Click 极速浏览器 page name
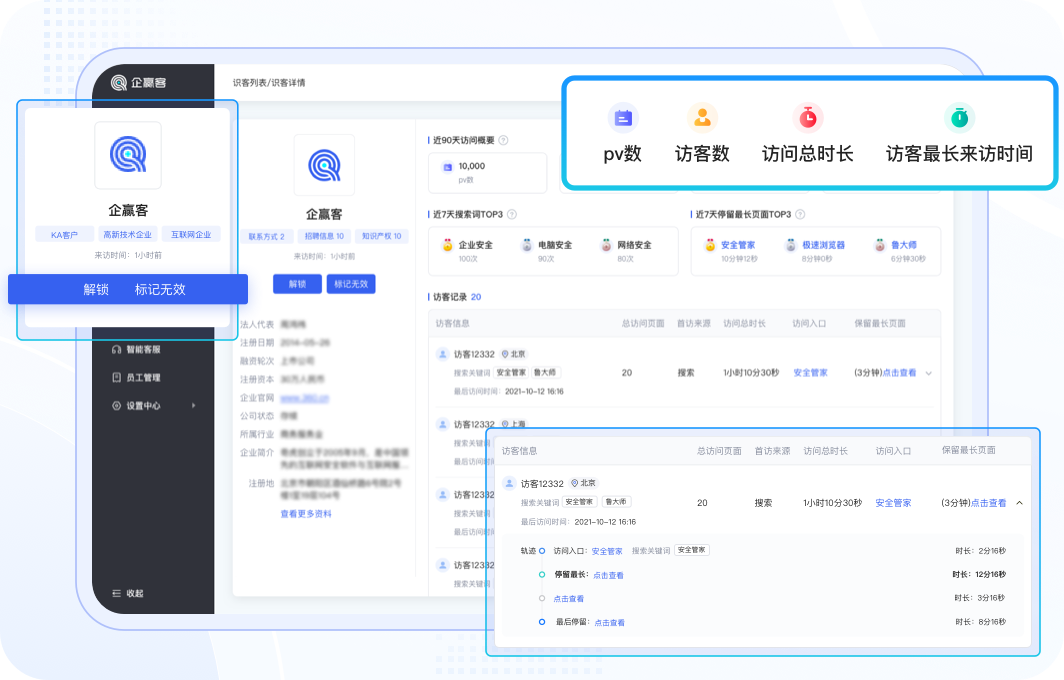The height and width of the screenshot is (680, 1064). tap(824, 245)
